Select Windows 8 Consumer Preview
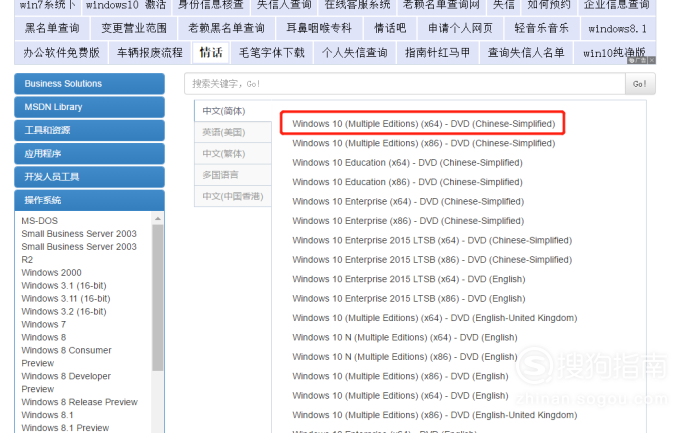 pos(66,357)
